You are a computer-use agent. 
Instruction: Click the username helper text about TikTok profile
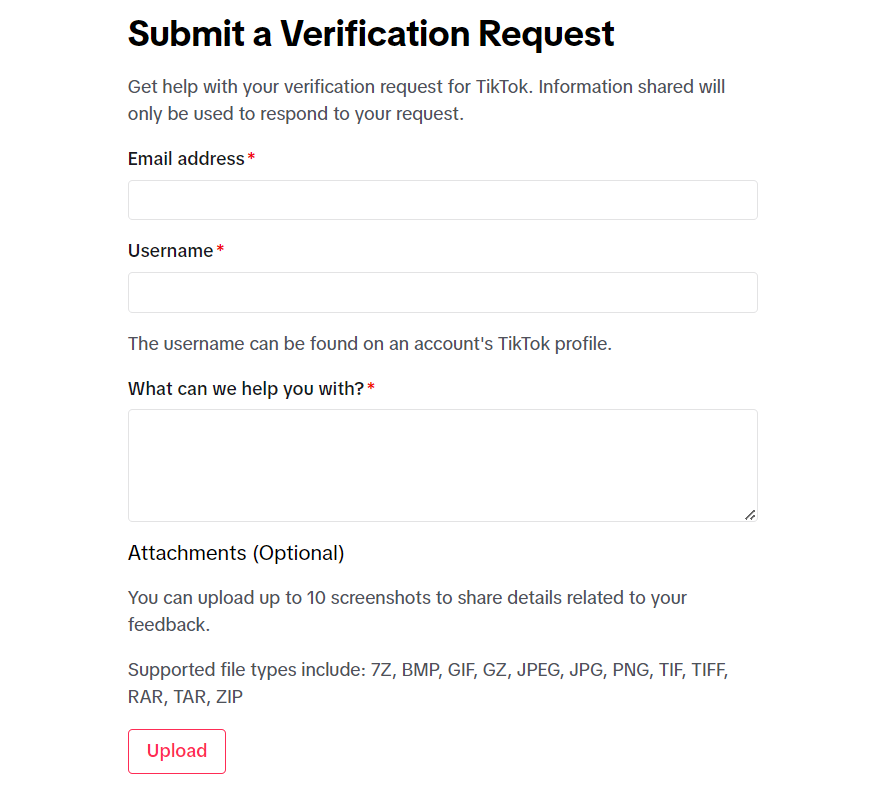point(369,344)
